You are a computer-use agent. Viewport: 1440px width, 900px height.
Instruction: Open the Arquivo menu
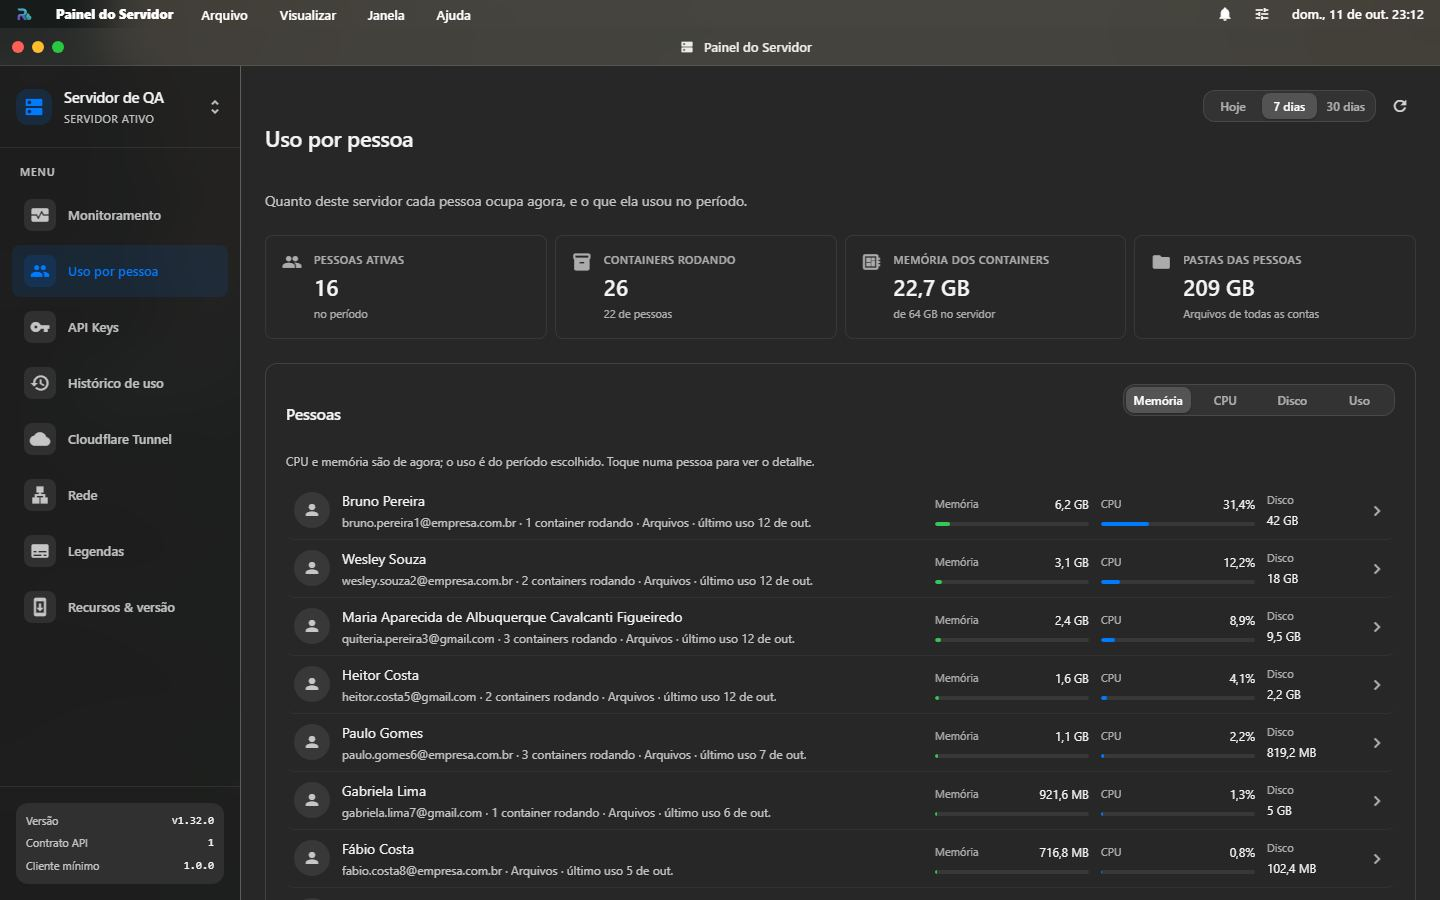(224, 15)
